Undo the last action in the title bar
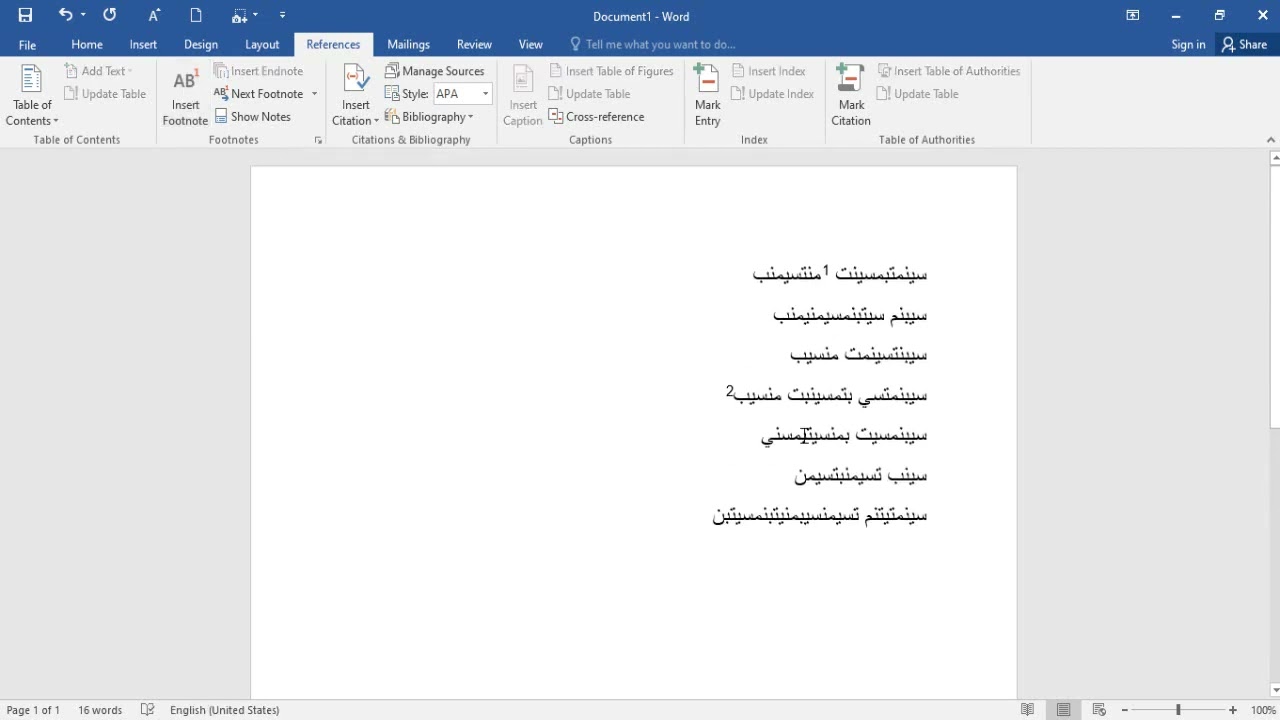1280x720 pixels. coord(65,15)
